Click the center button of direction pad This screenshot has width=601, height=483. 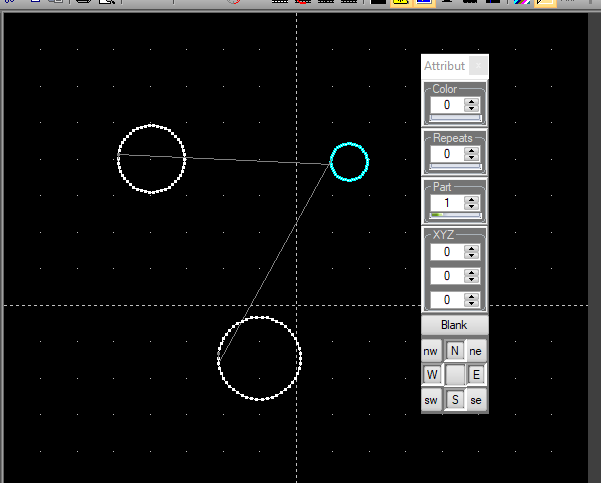pos(454,375)
